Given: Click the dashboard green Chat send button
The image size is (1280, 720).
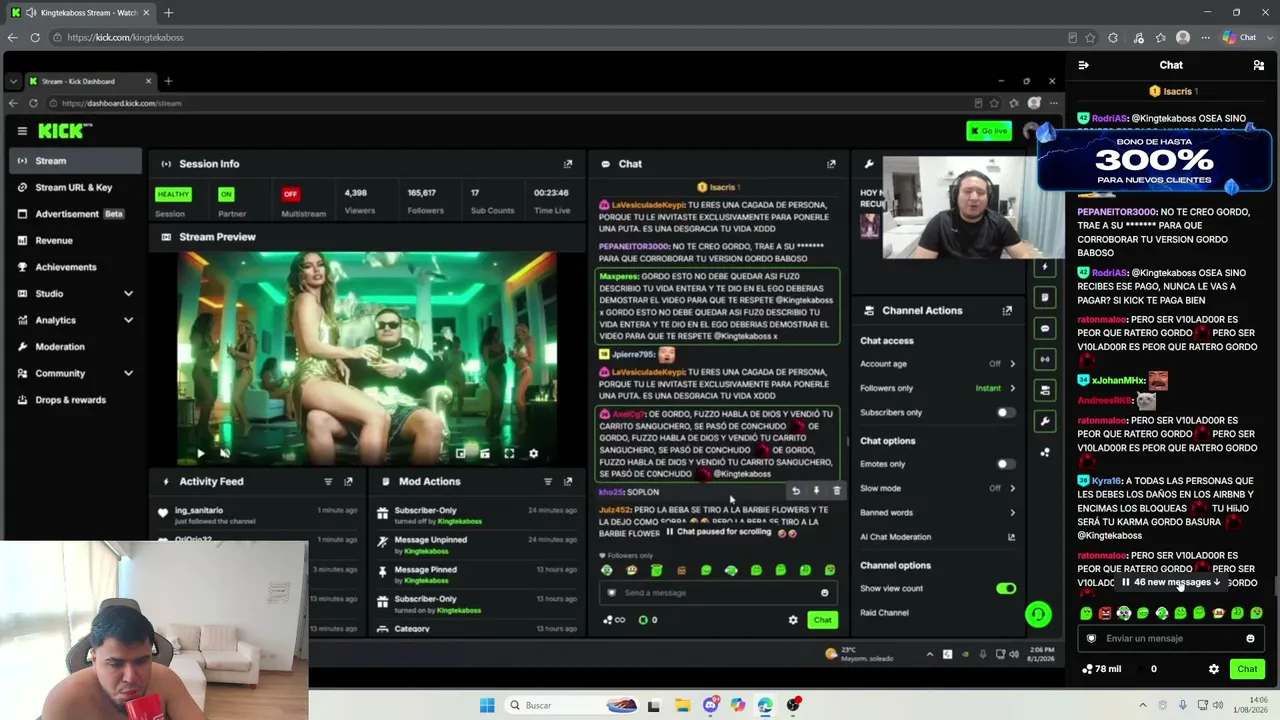Looking at the screenshot, I should coord(822,620).
